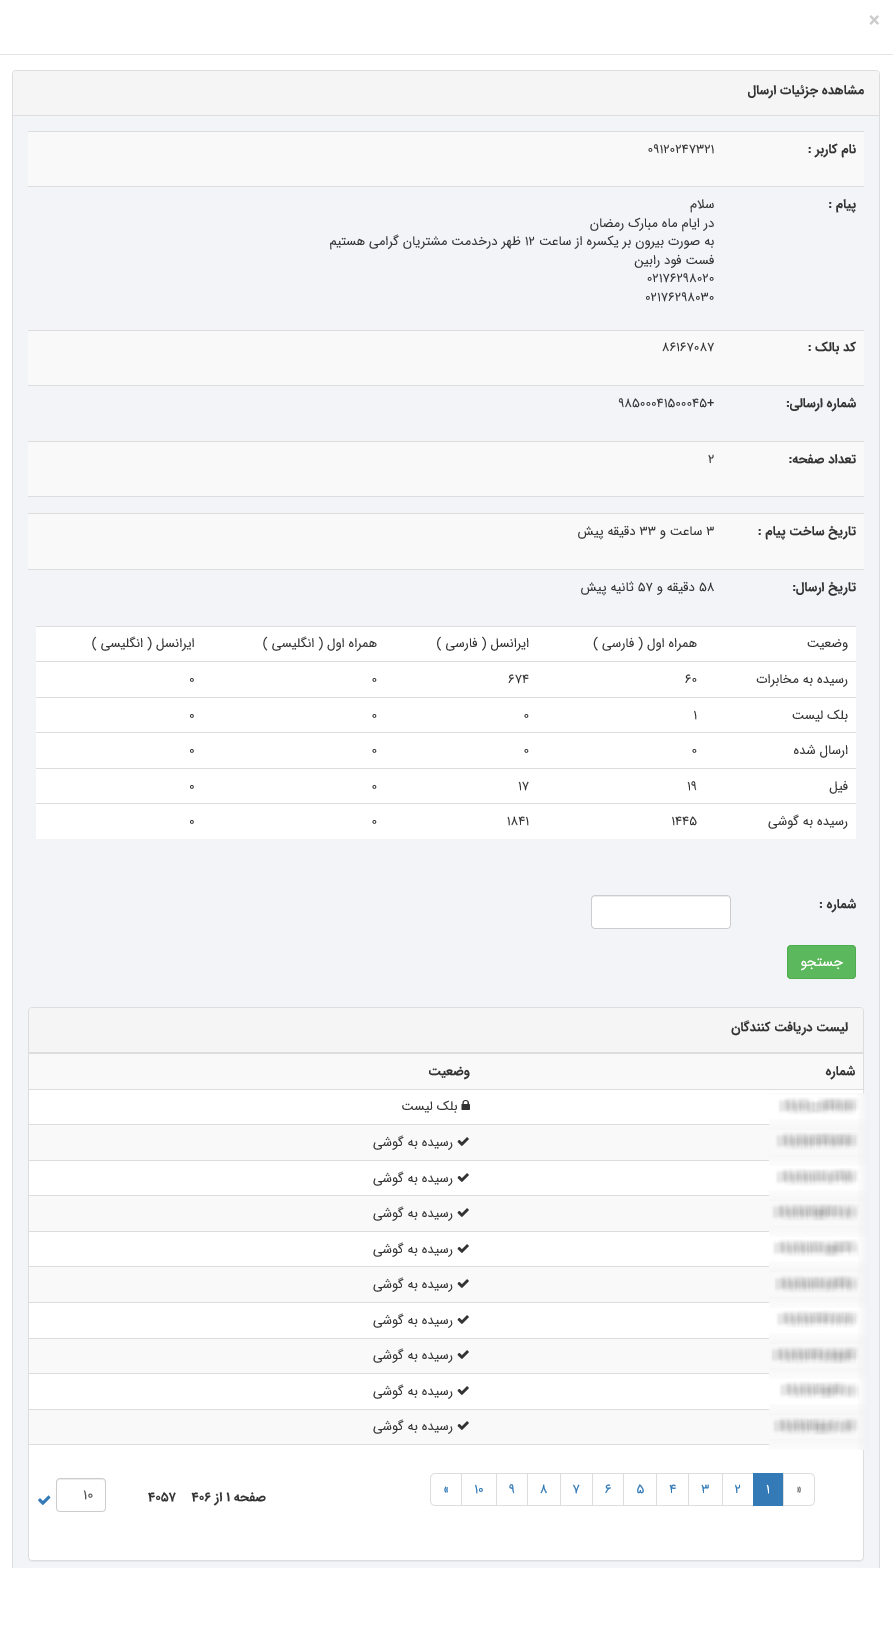Image resolution: width=893 pixels, height=1631 pixels.
Task: Go to pagination page ۵
Action: pyautogui.click(x=640, y=1489)
